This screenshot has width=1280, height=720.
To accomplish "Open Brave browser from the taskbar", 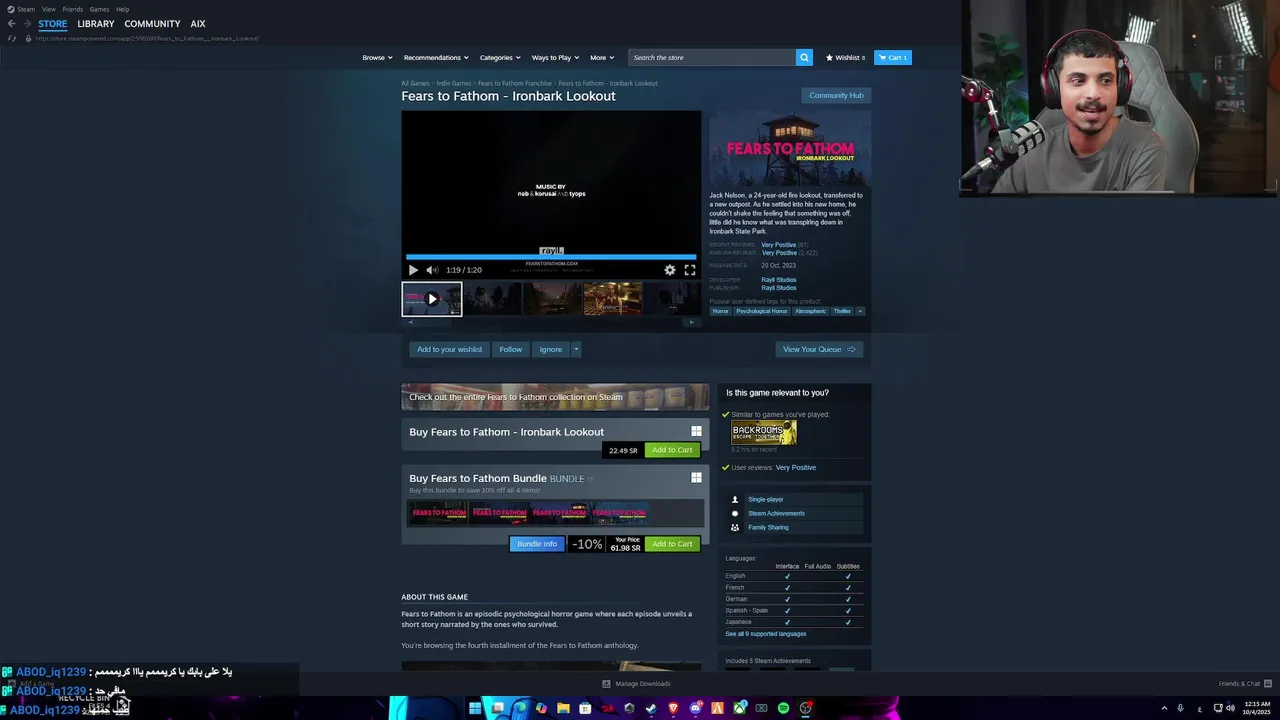I will [673, 708].
